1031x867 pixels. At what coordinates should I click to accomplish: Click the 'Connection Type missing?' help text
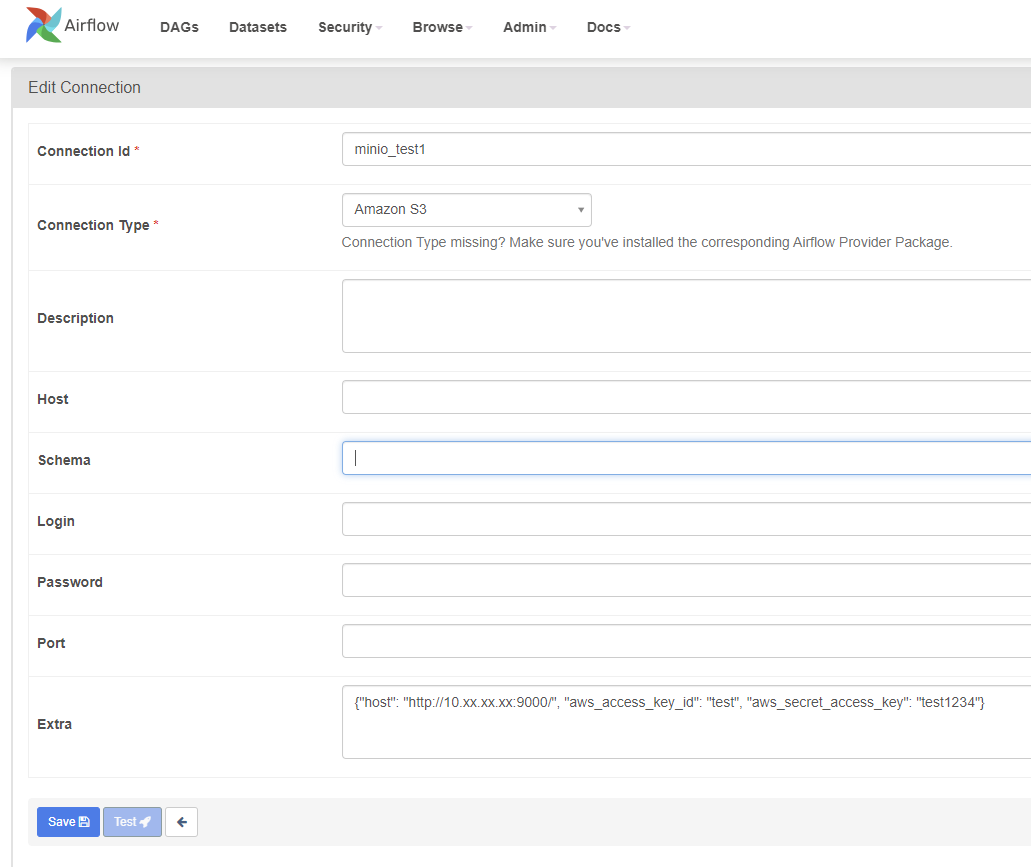[647, 242]
